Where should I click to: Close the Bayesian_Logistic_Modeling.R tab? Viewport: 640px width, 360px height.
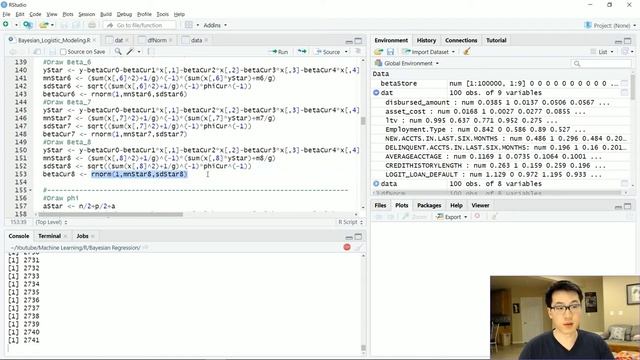click(94, 40)
